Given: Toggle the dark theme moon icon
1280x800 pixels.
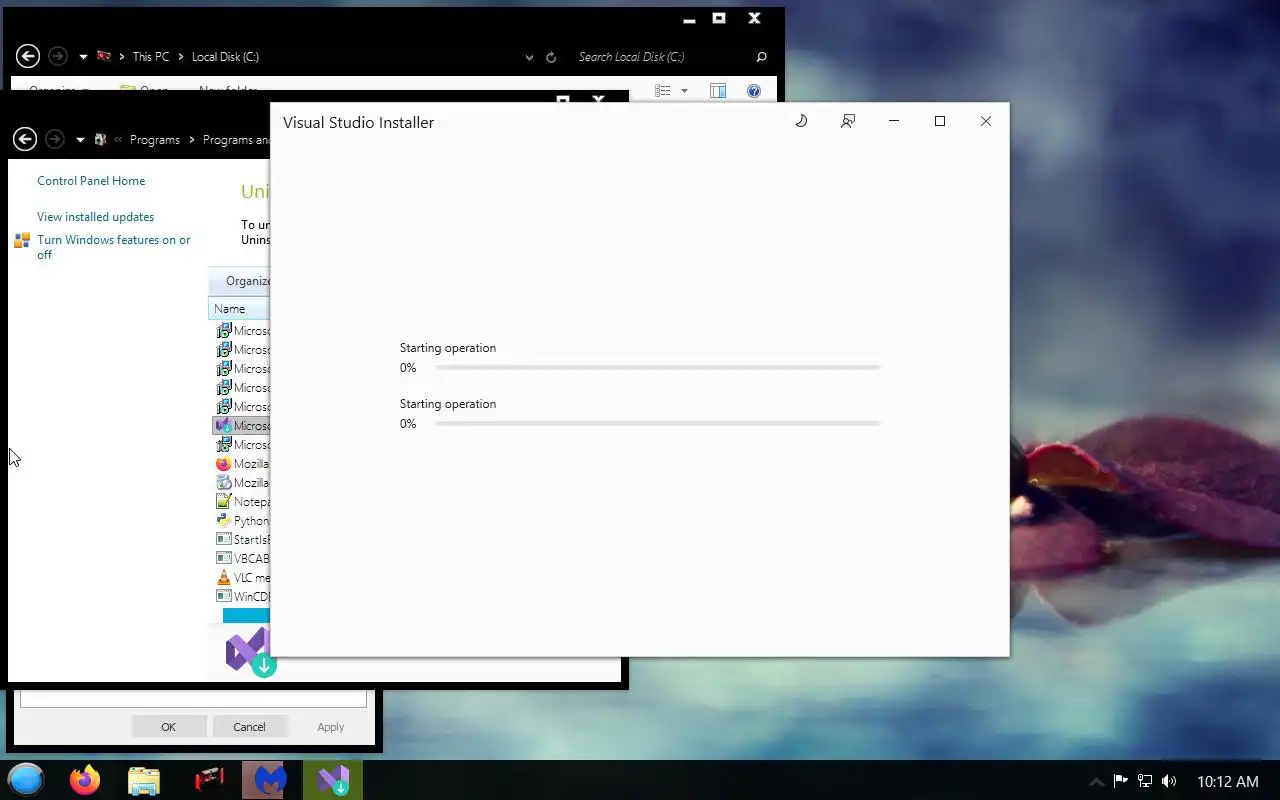Looking at the screenshot, I should point(801,121).
